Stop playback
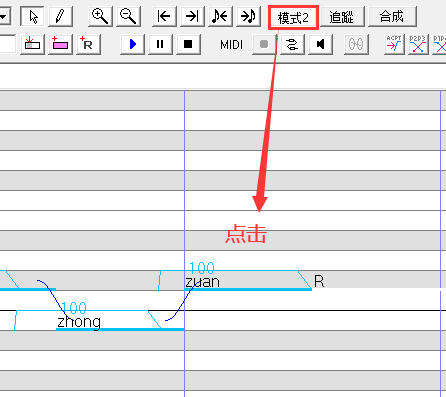The width and height of the screenshot is (446, 397). (x=188, y=44)
